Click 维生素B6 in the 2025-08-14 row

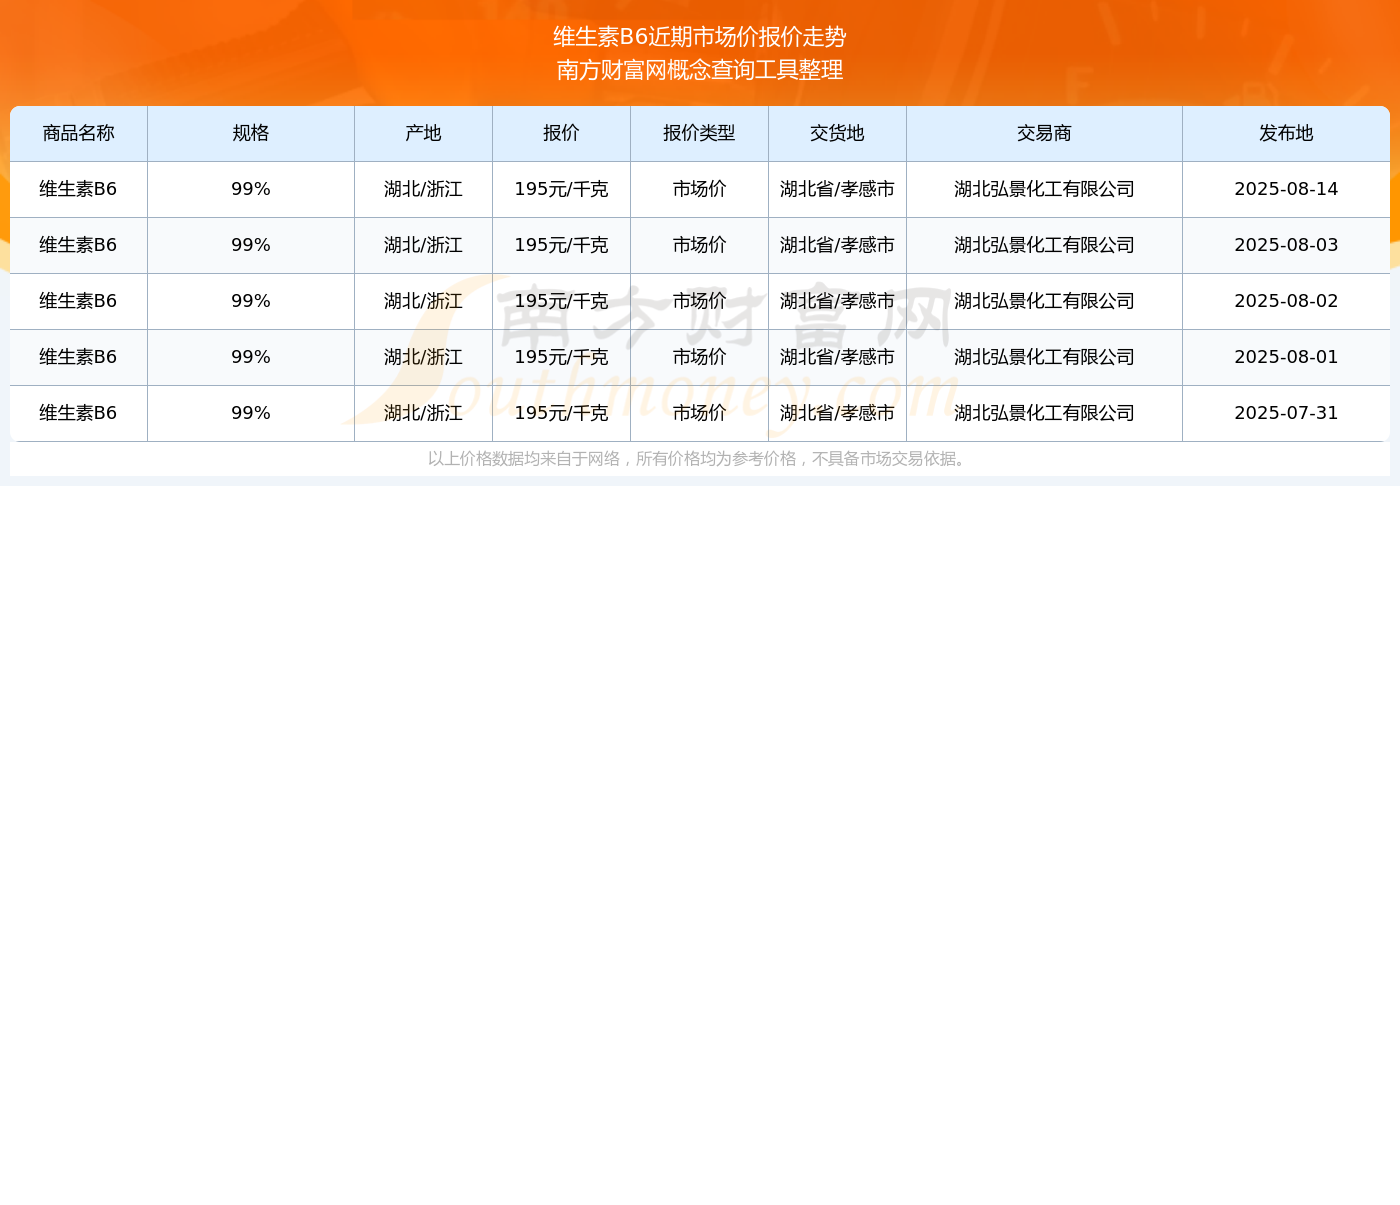(x=78, y=189)
